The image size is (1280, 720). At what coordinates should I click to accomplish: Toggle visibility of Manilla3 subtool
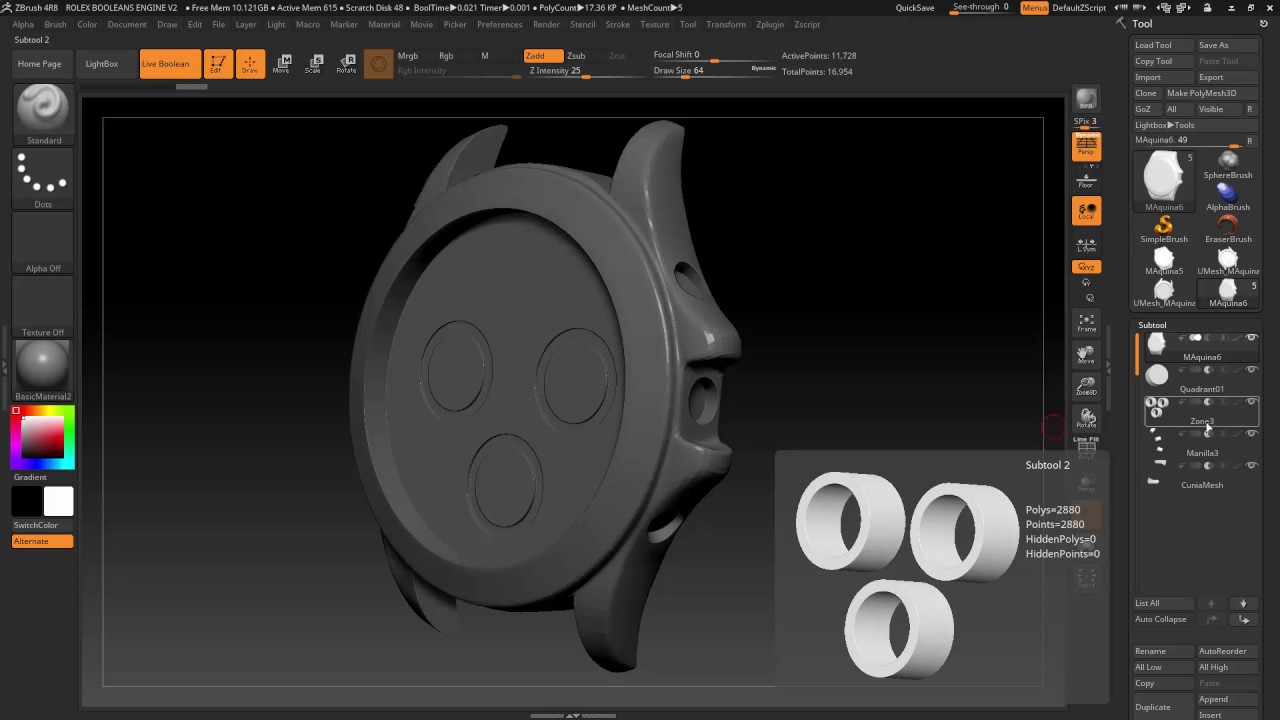[x=1251, y=434]
